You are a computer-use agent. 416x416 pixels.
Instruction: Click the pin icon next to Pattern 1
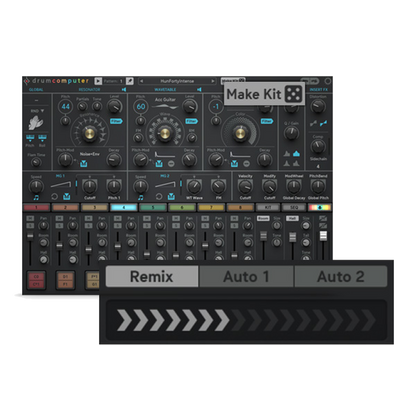[130, 81]
